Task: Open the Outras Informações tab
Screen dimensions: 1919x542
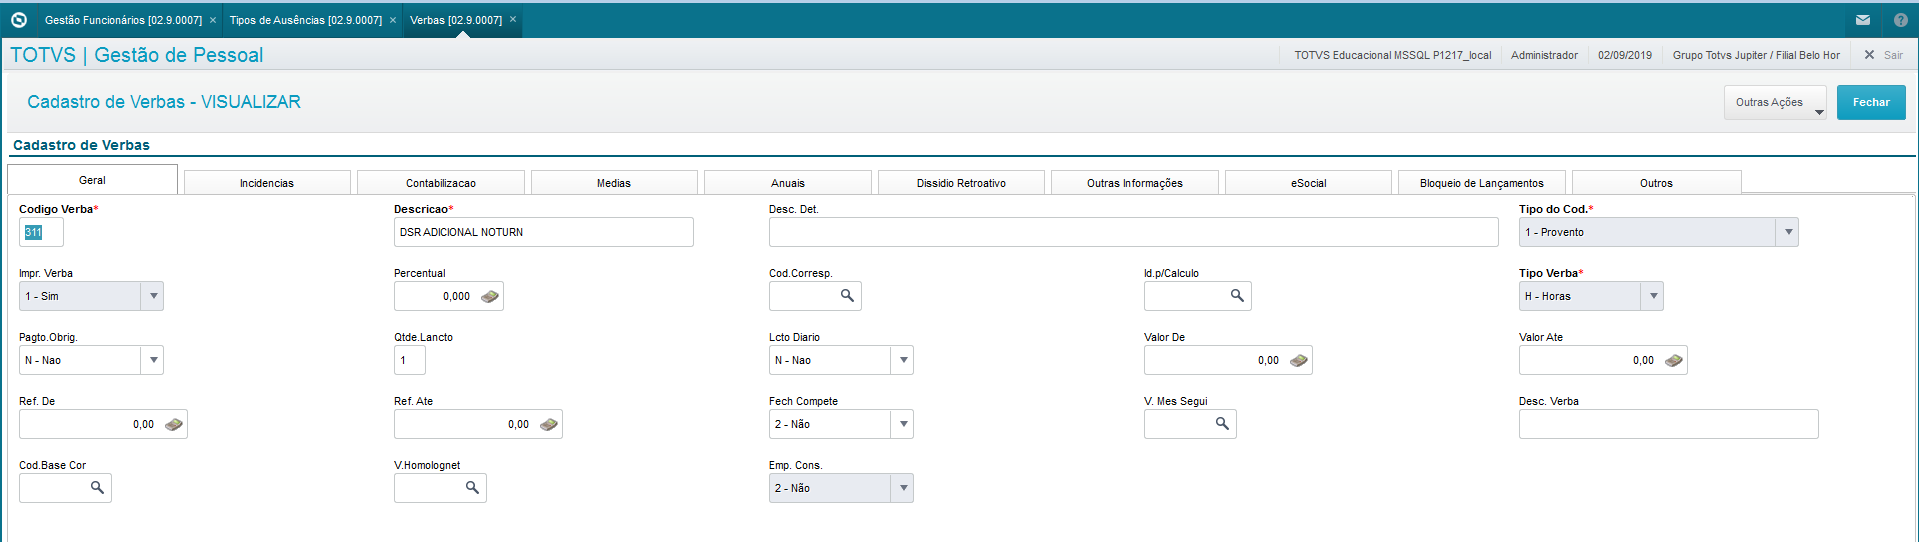Action: (x=1135, y=183)
